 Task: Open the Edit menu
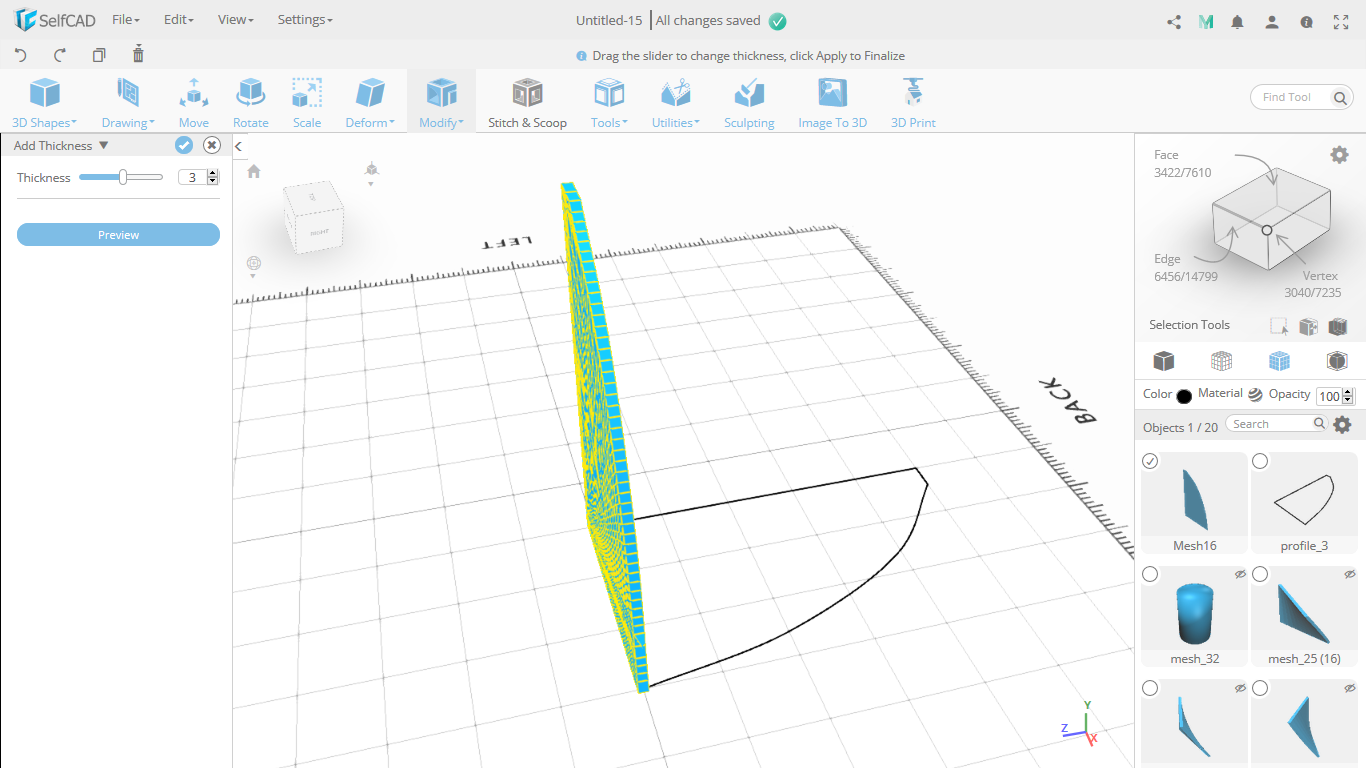click(179, 20)
